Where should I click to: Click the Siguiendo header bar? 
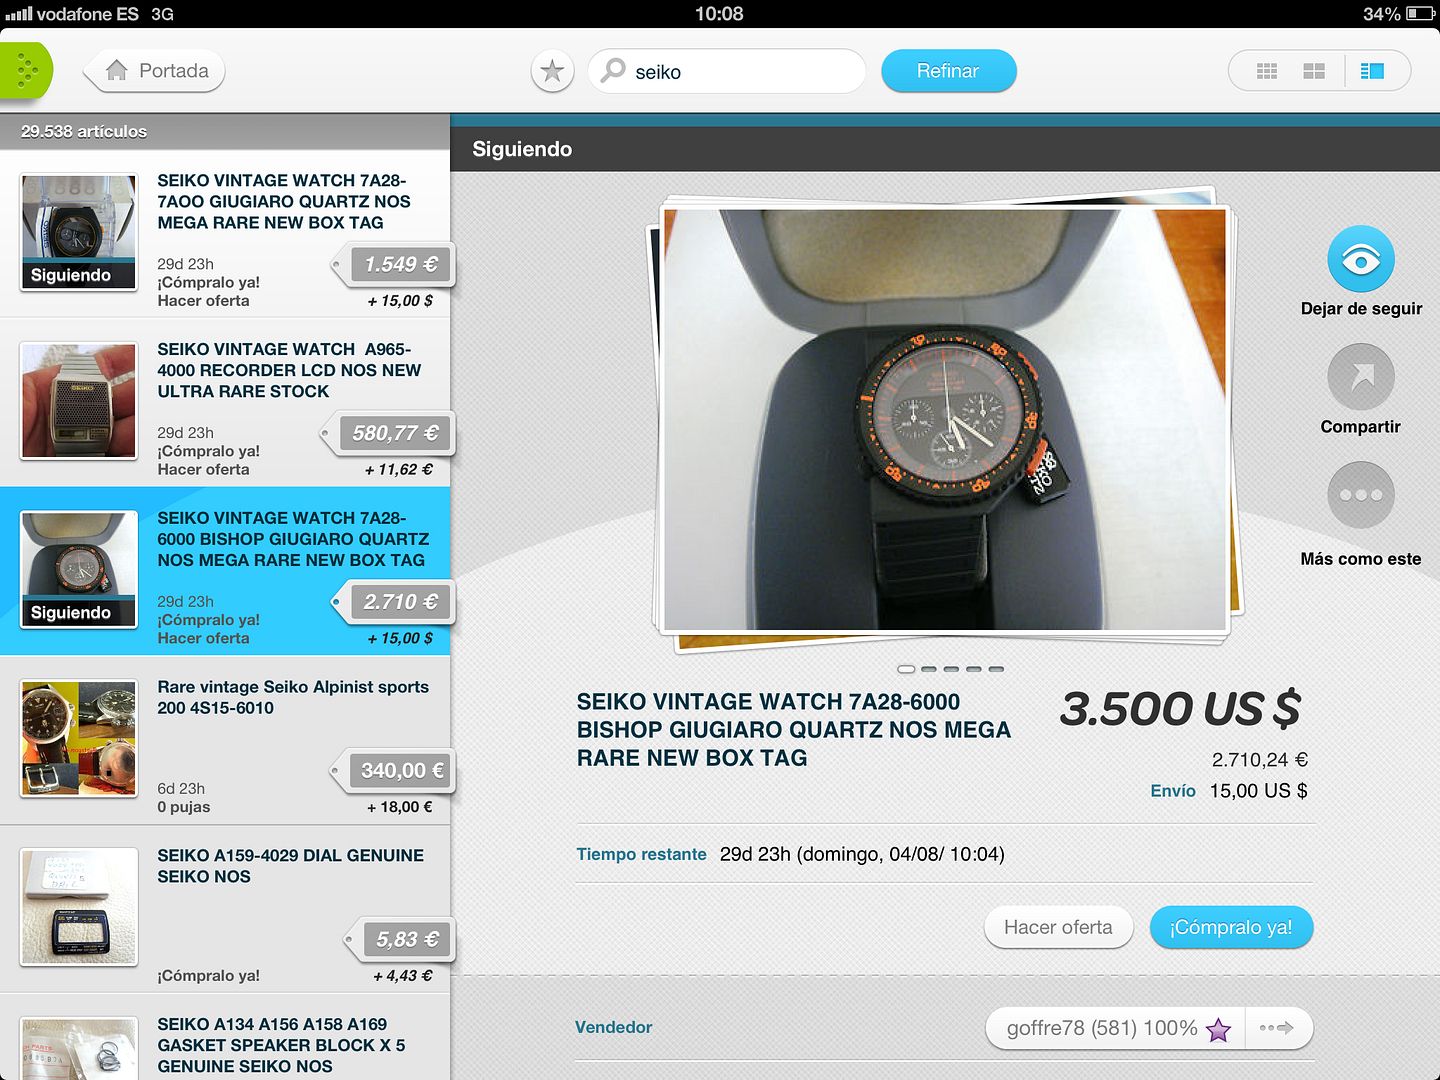(x=945, y=149)
